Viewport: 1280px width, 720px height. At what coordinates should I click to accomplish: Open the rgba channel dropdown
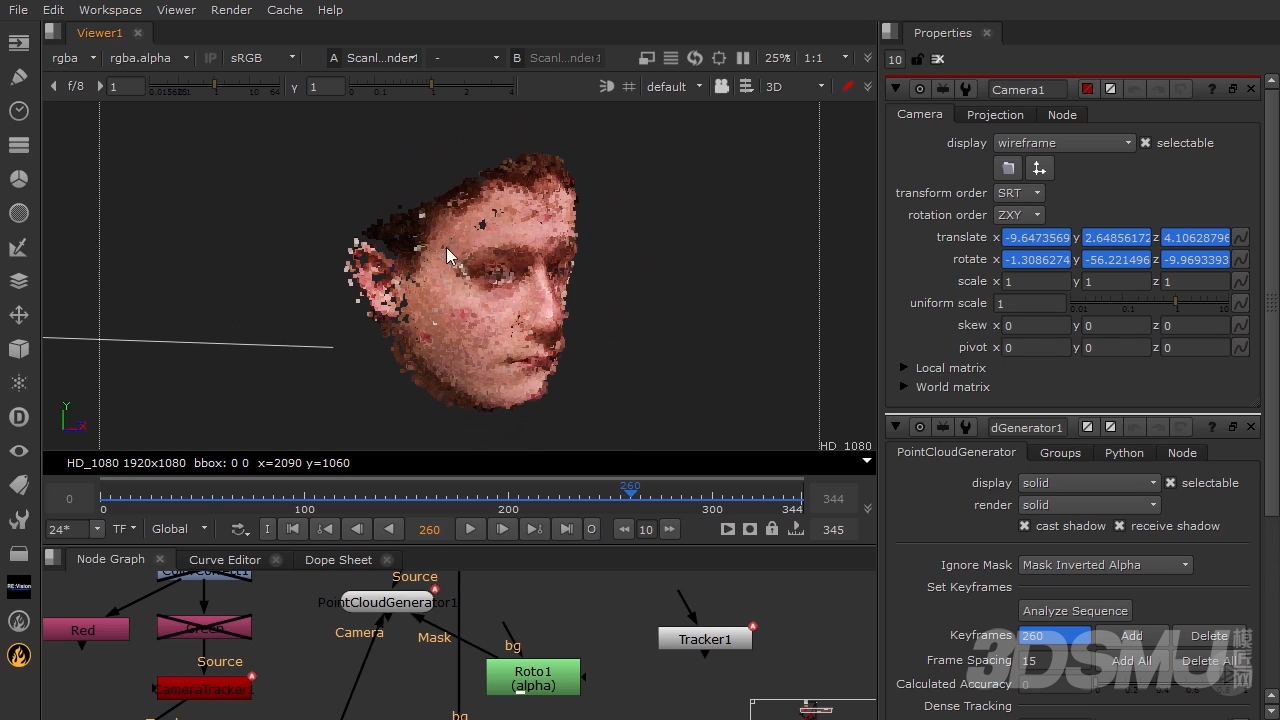pyautogui.click(x=74, y=58)
